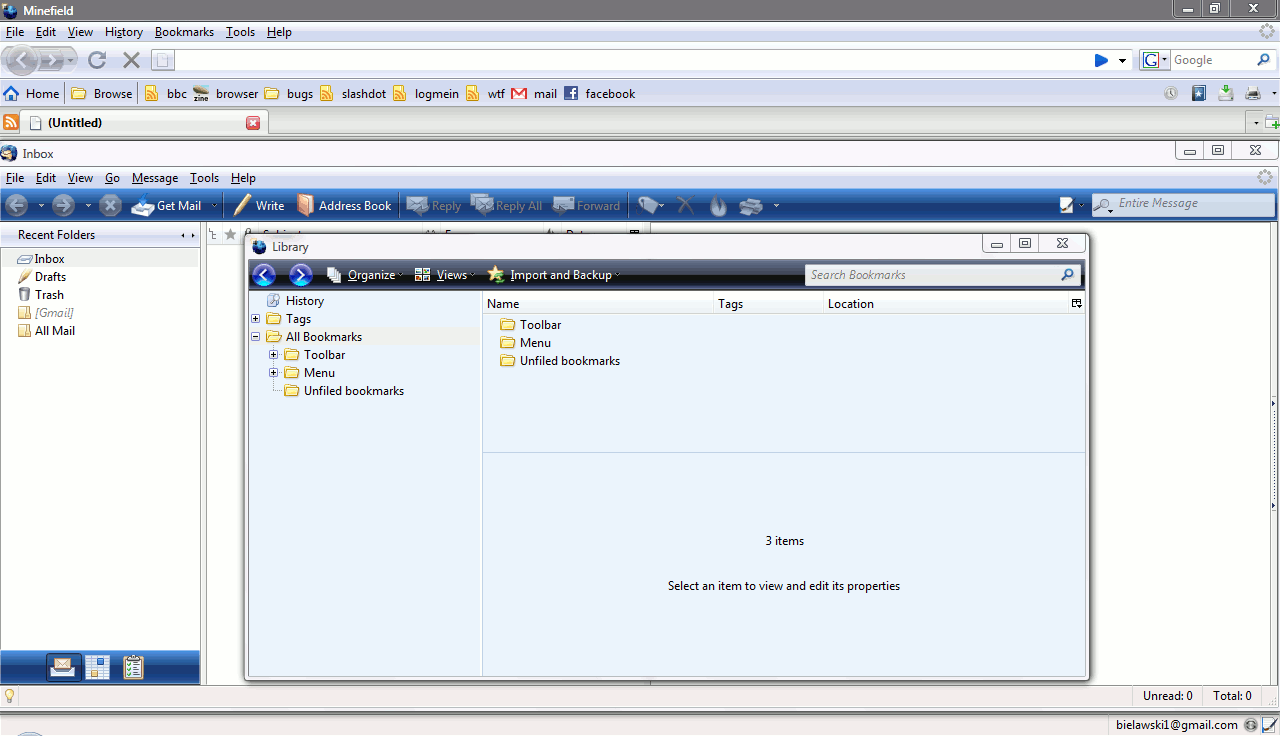The width and height of the screenshot is (1280, 736).
Task: Click the Delete message X icon
Action: pos(685,205)
